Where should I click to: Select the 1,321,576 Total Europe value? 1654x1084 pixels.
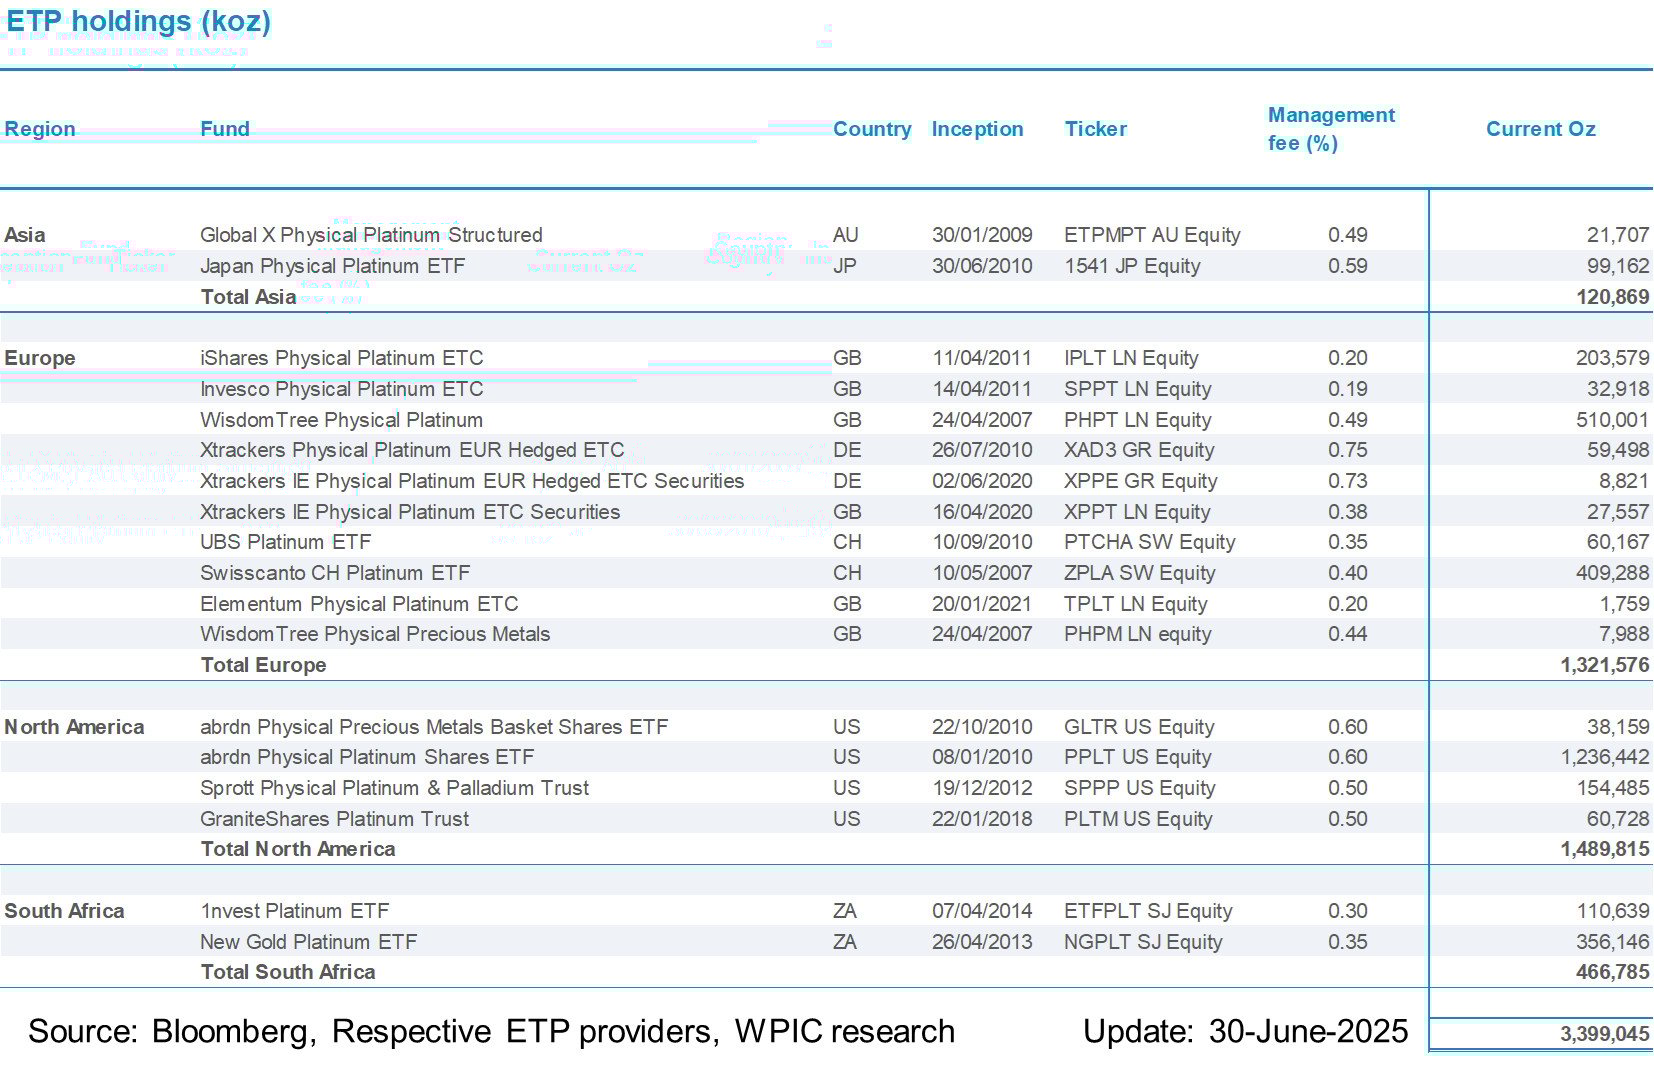point(1605,665)
